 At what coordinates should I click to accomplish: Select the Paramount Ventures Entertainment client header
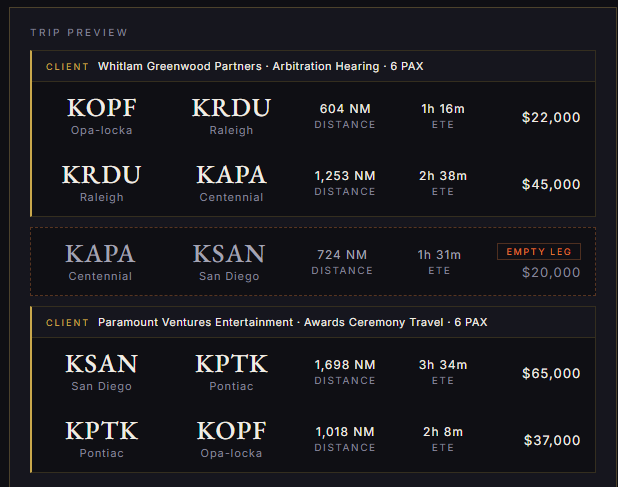(313, 322)
